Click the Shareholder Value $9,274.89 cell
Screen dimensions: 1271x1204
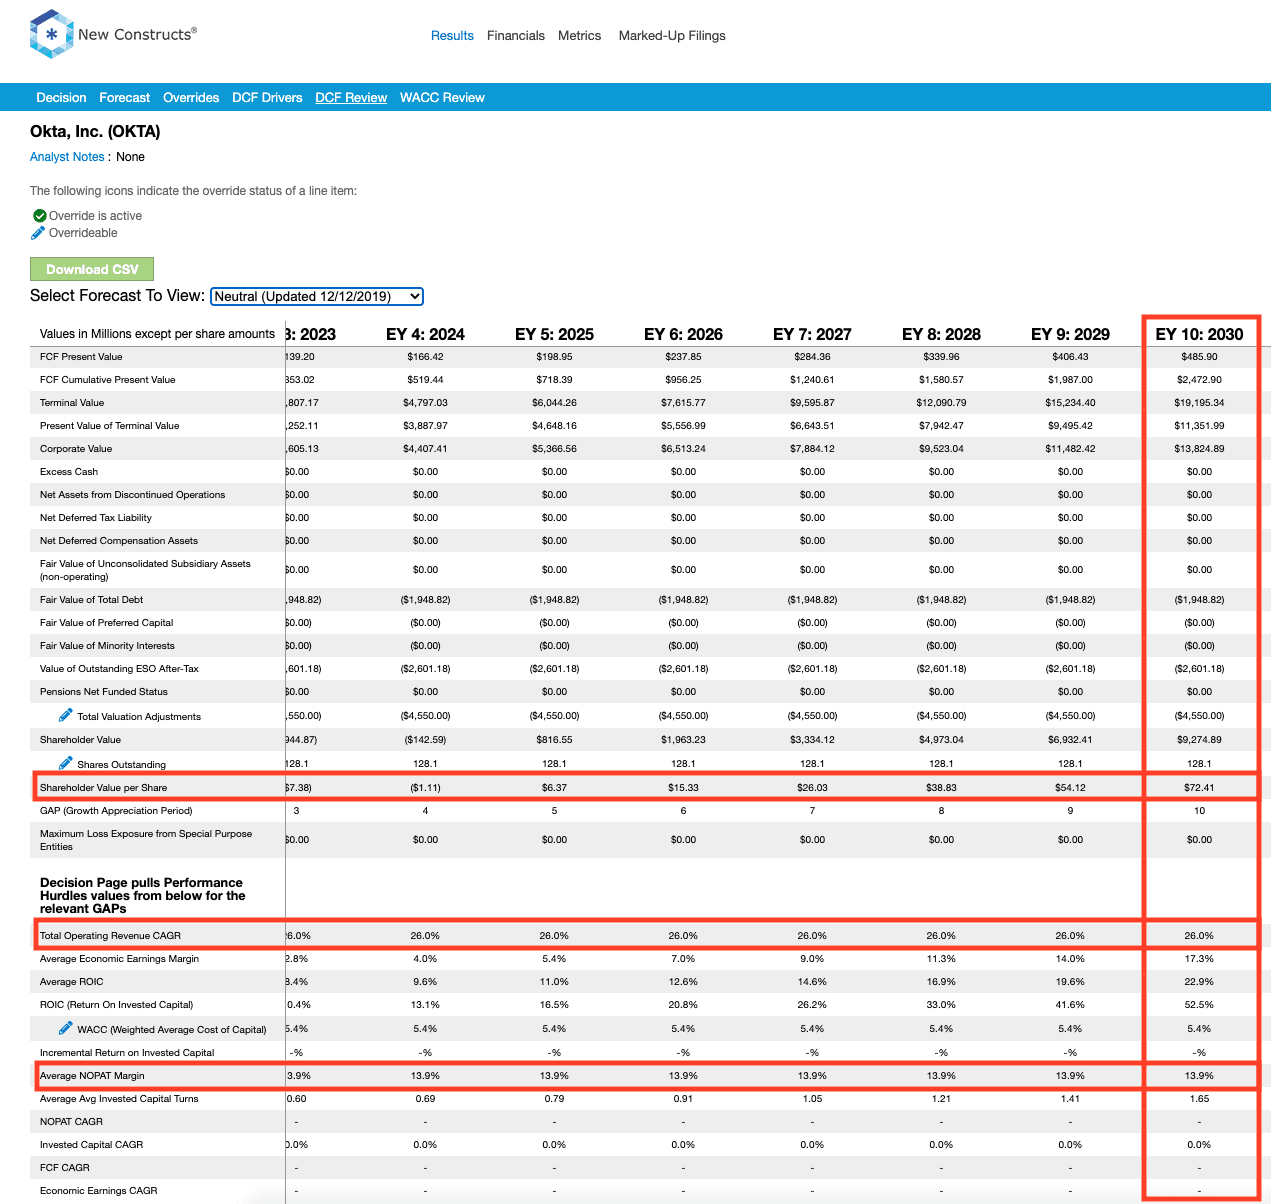pos(1199,740)
